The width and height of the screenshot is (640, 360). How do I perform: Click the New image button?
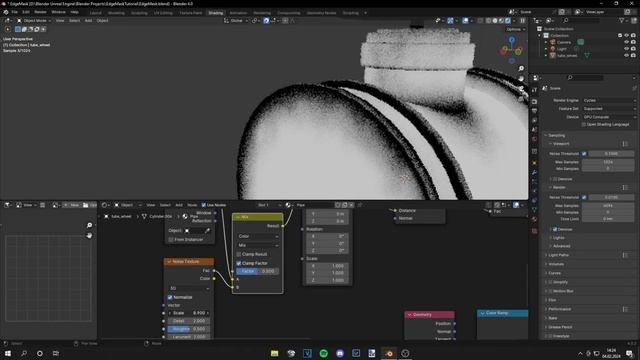pos(71,205)
